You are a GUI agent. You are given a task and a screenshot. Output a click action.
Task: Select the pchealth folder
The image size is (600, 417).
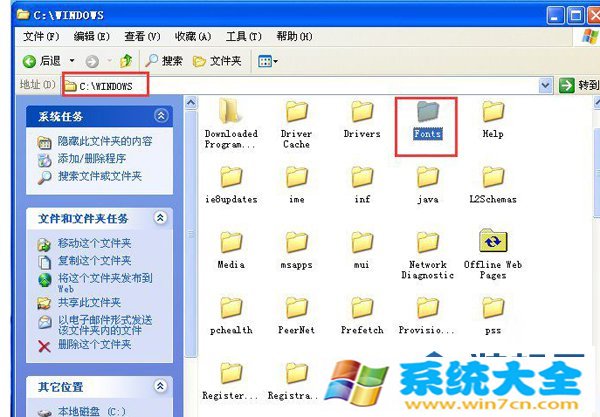(231, 316)
